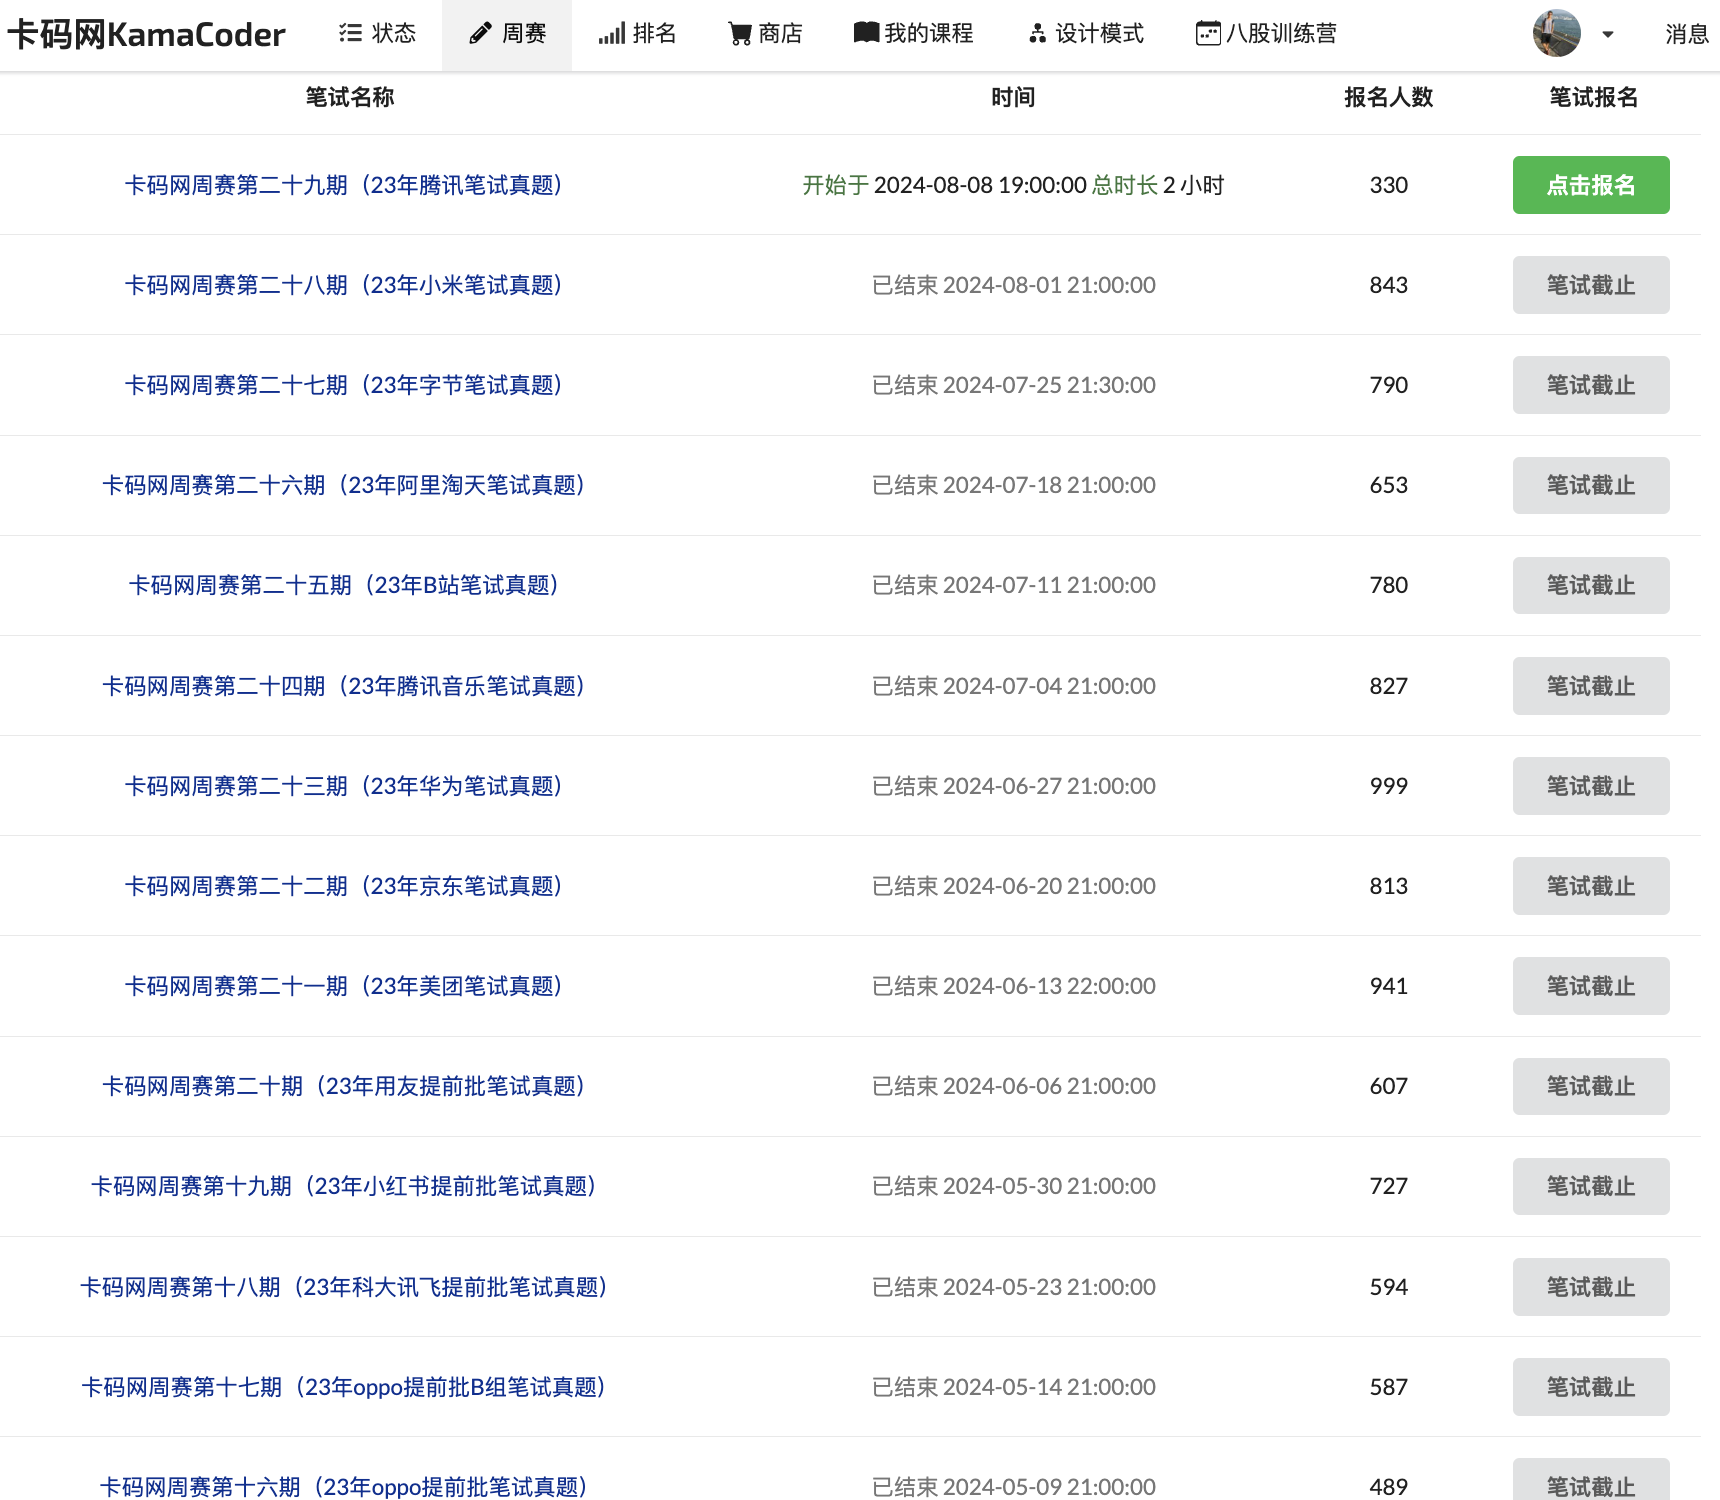
Task: Click 笔试截止 button for 第二十五期 row
Action: (1591, 585)
